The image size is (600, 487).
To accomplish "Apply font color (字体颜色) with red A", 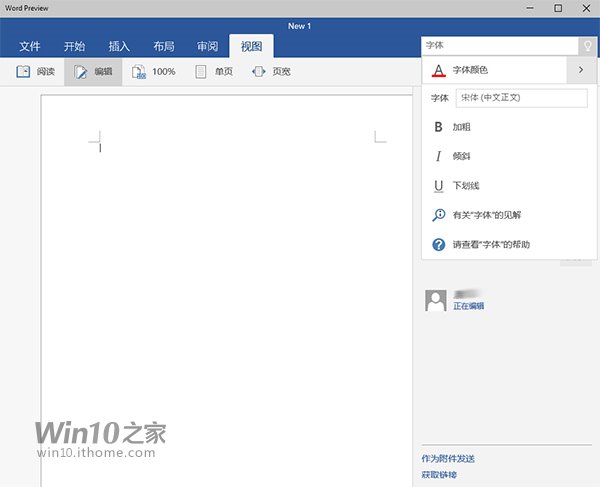I will (494, 70).
